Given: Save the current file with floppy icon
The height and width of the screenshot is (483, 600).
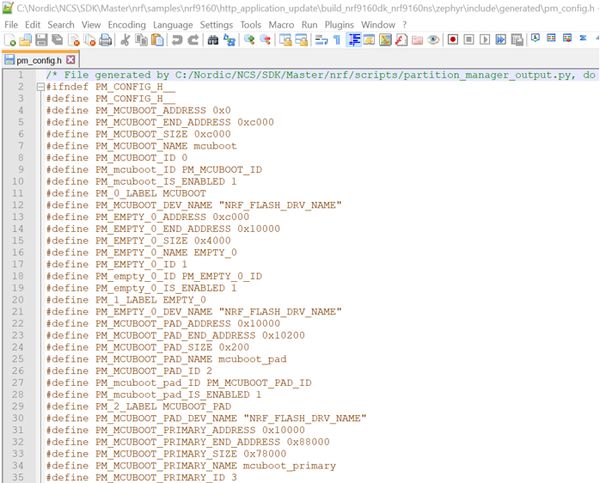Looking at the screenshot, I should [41, 40].
